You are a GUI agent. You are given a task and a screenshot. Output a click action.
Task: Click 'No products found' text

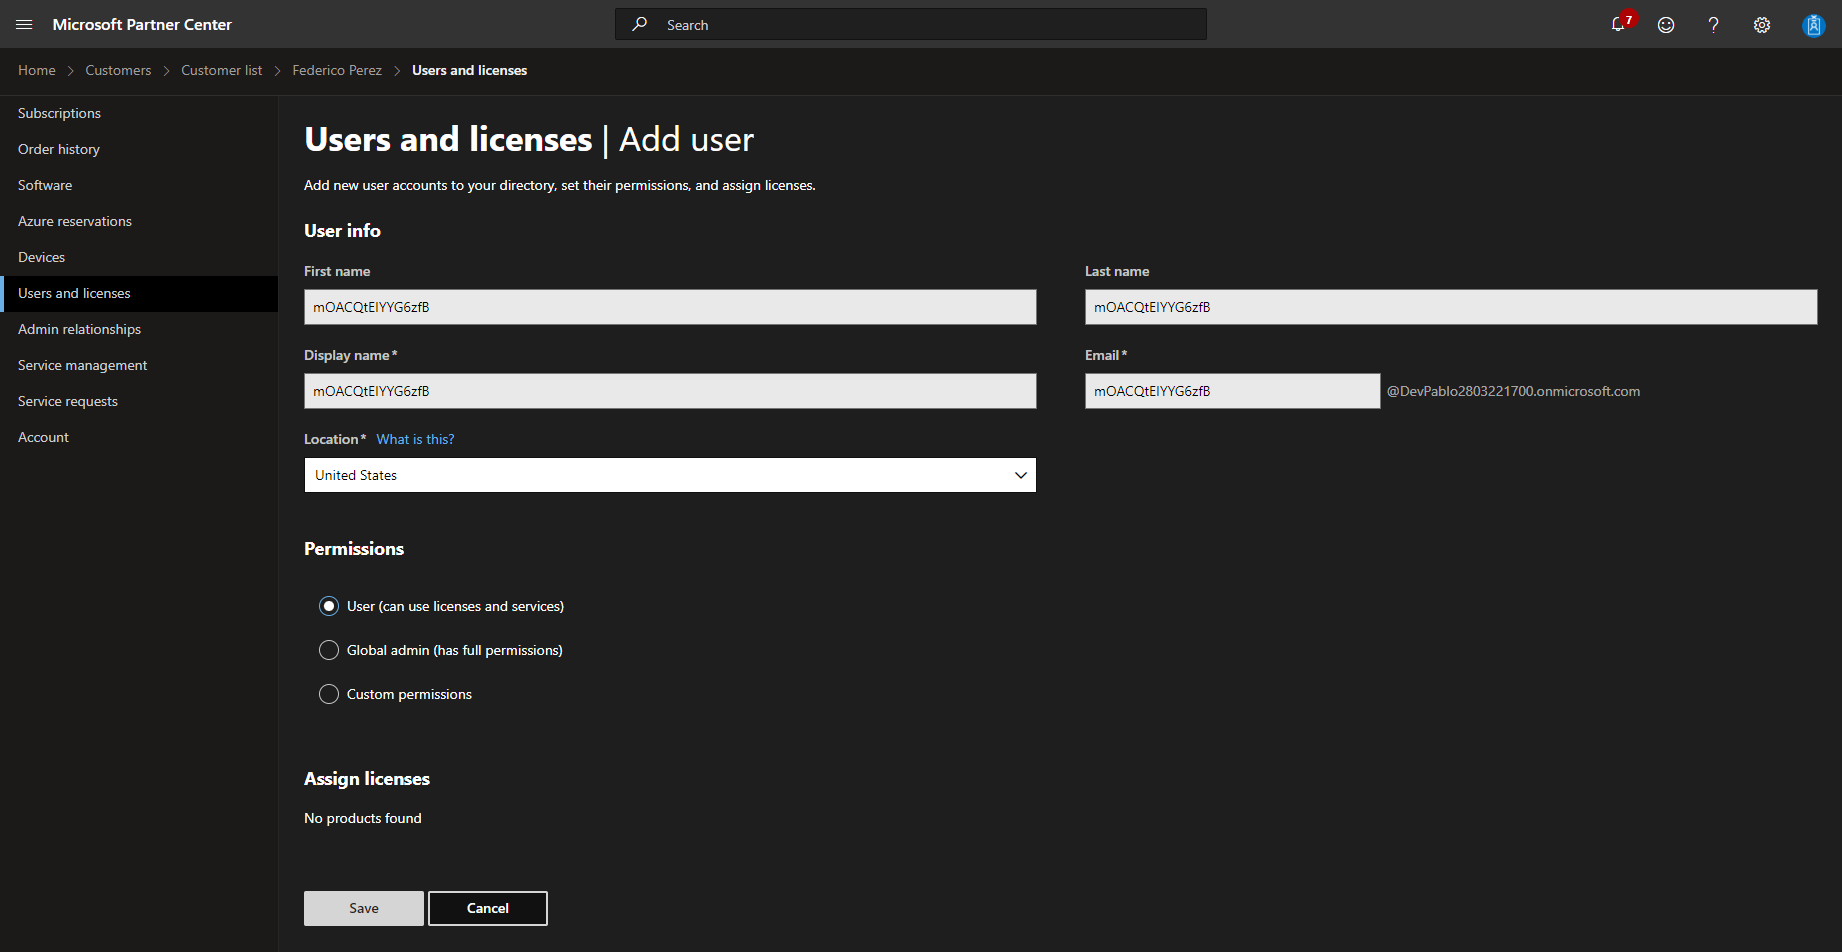click(x=363, y=818)
